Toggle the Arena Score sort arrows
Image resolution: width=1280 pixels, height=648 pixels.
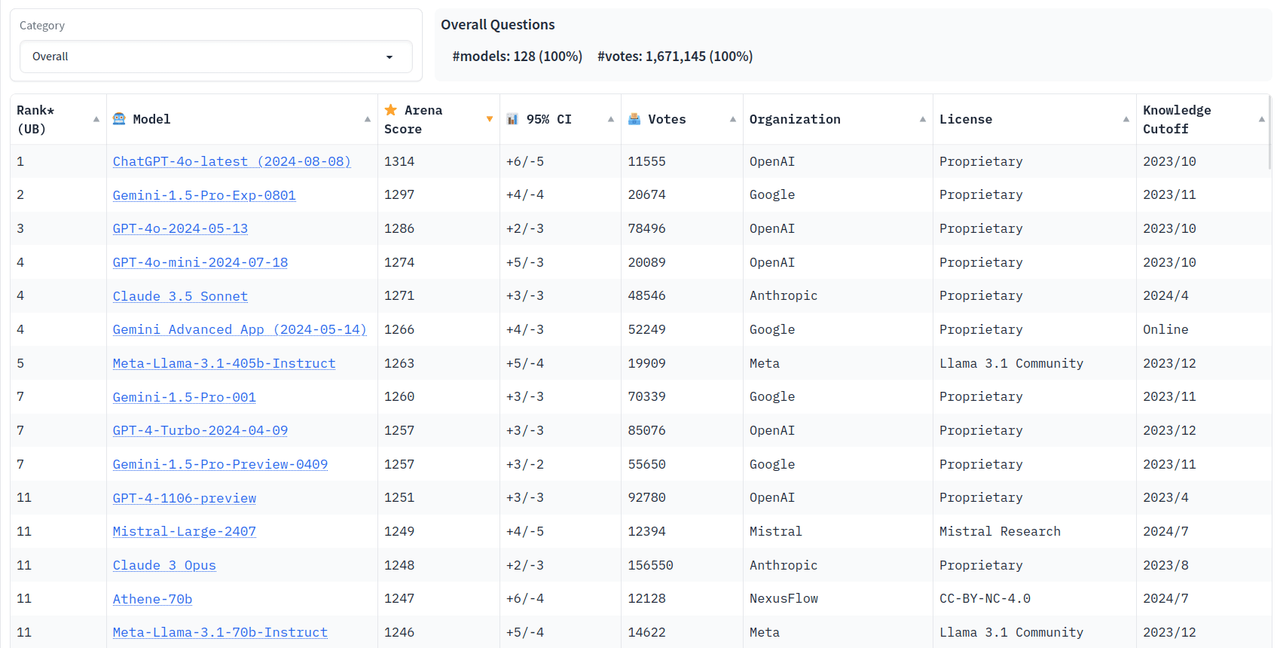pos(489,119)
